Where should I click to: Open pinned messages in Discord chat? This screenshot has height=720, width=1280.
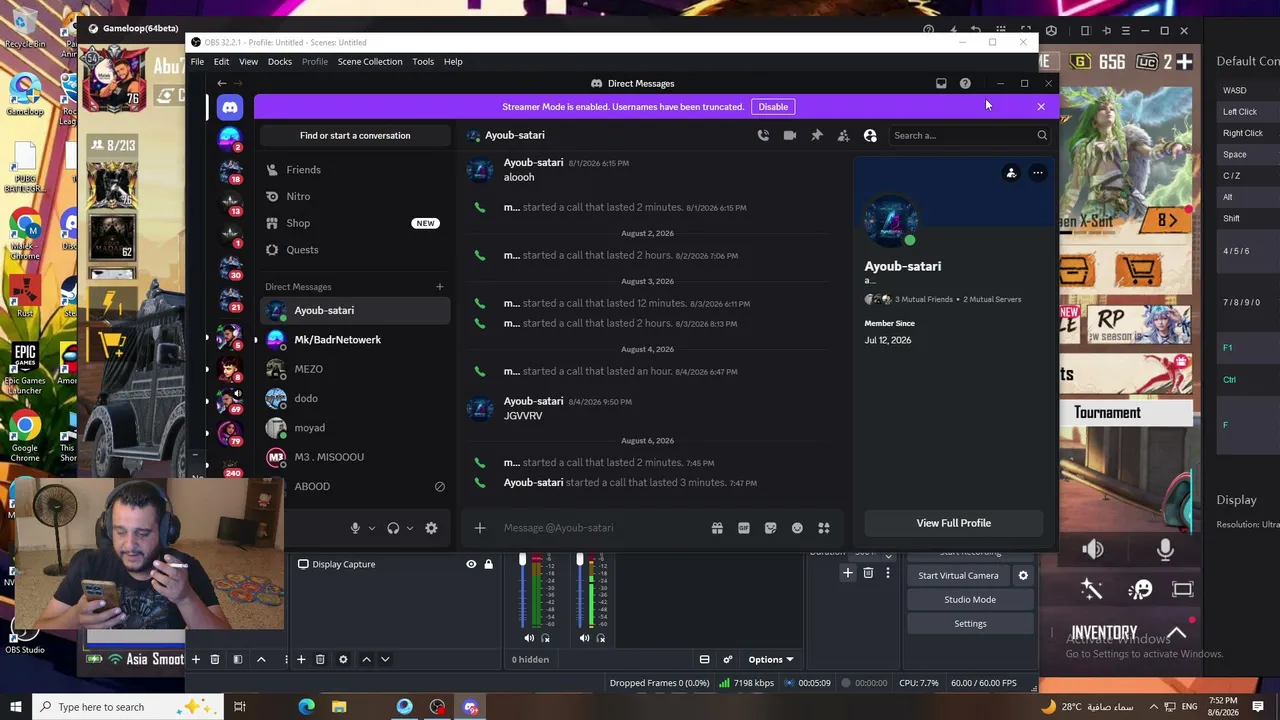(x=817, y=135)
